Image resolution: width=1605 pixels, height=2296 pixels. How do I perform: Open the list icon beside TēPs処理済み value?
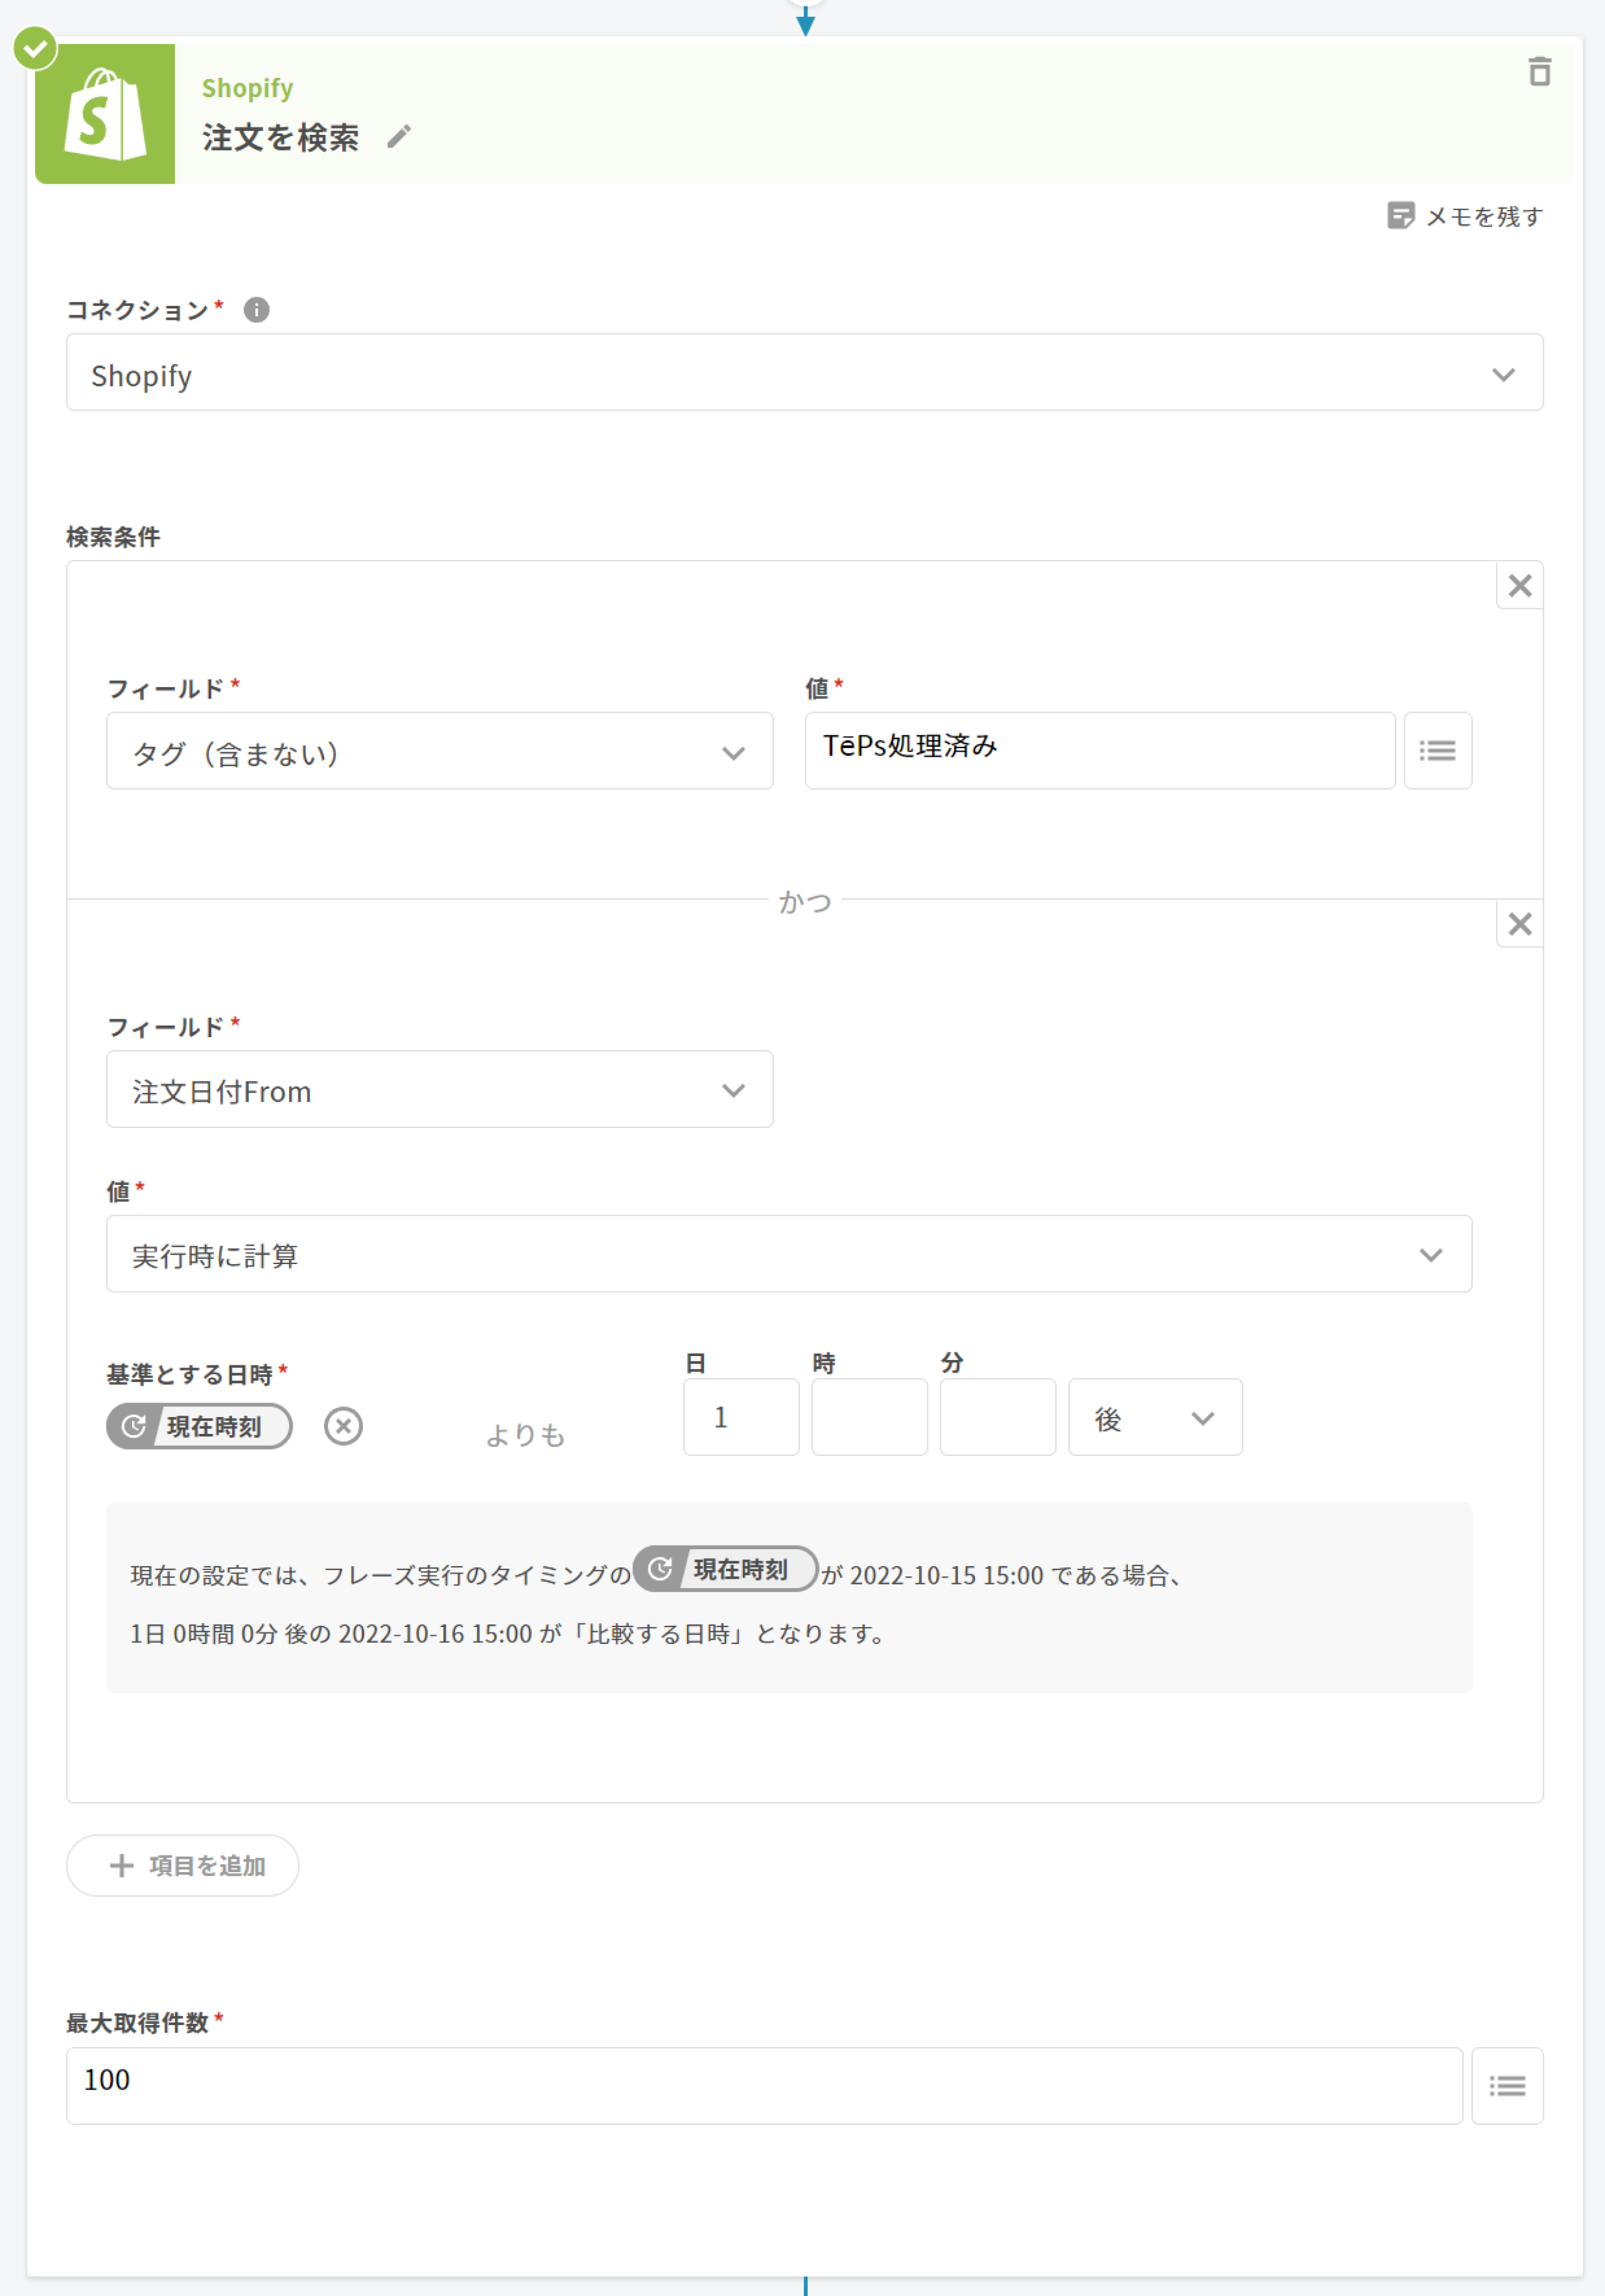pyautogui.click(x=1437, y=751)
